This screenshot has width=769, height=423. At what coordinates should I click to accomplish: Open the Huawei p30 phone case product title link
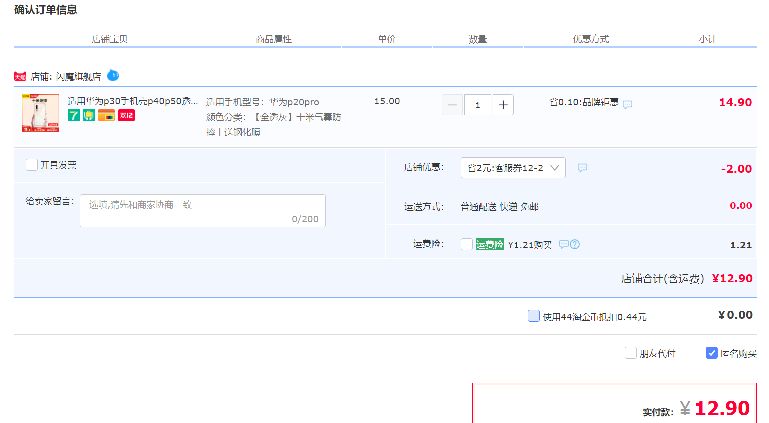tap(132, 101)
